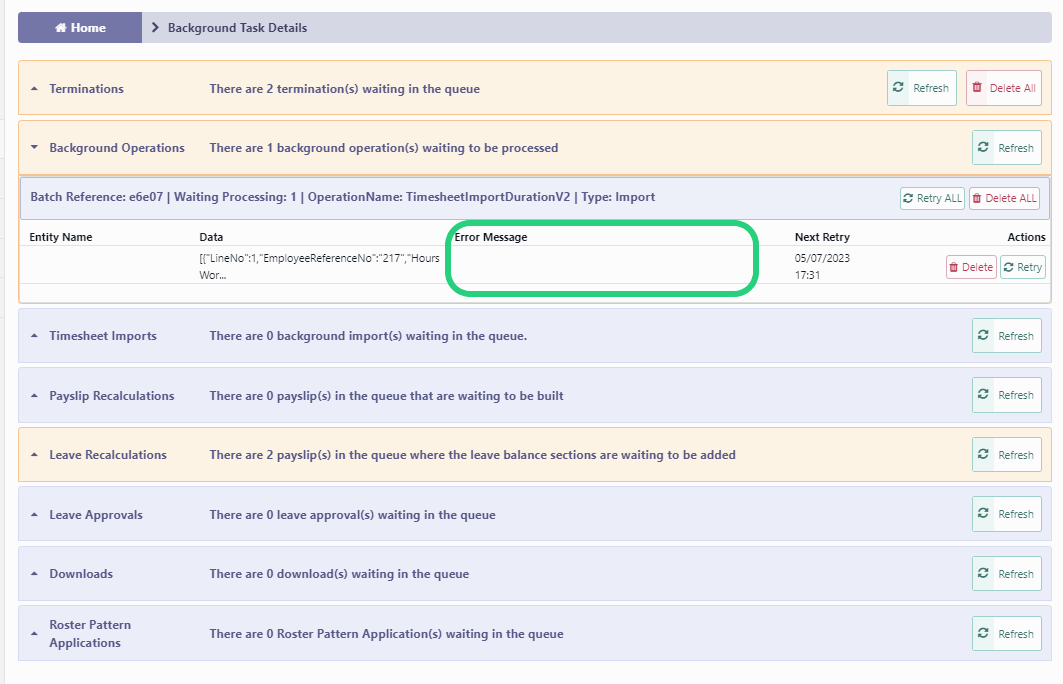
Task: Refresh the Roster Pattern Applications section
Action: pyautogui.click(x=1007, y=633)
